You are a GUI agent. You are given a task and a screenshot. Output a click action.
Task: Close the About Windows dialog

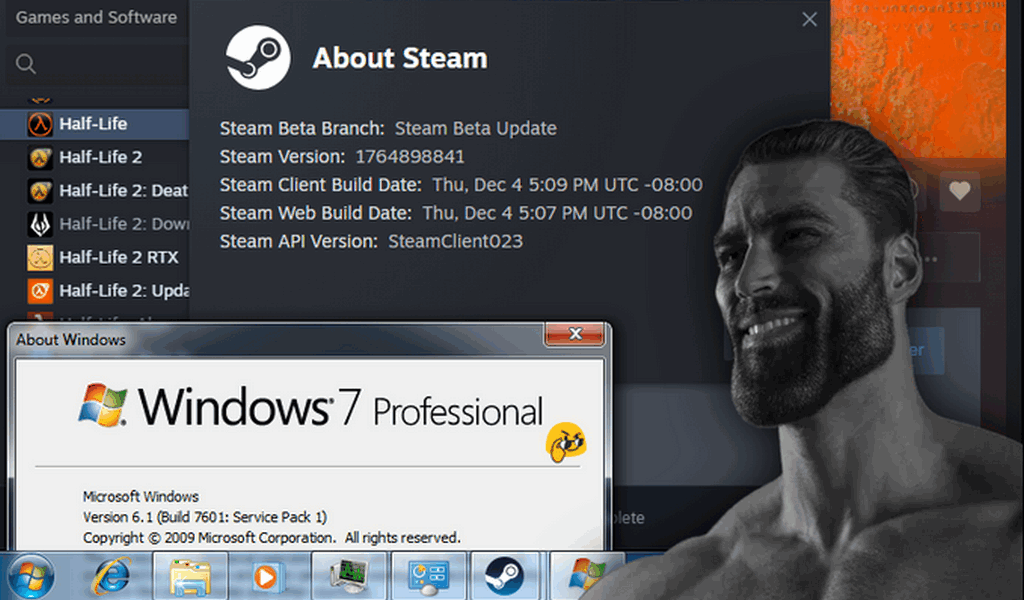click(575, 334)
